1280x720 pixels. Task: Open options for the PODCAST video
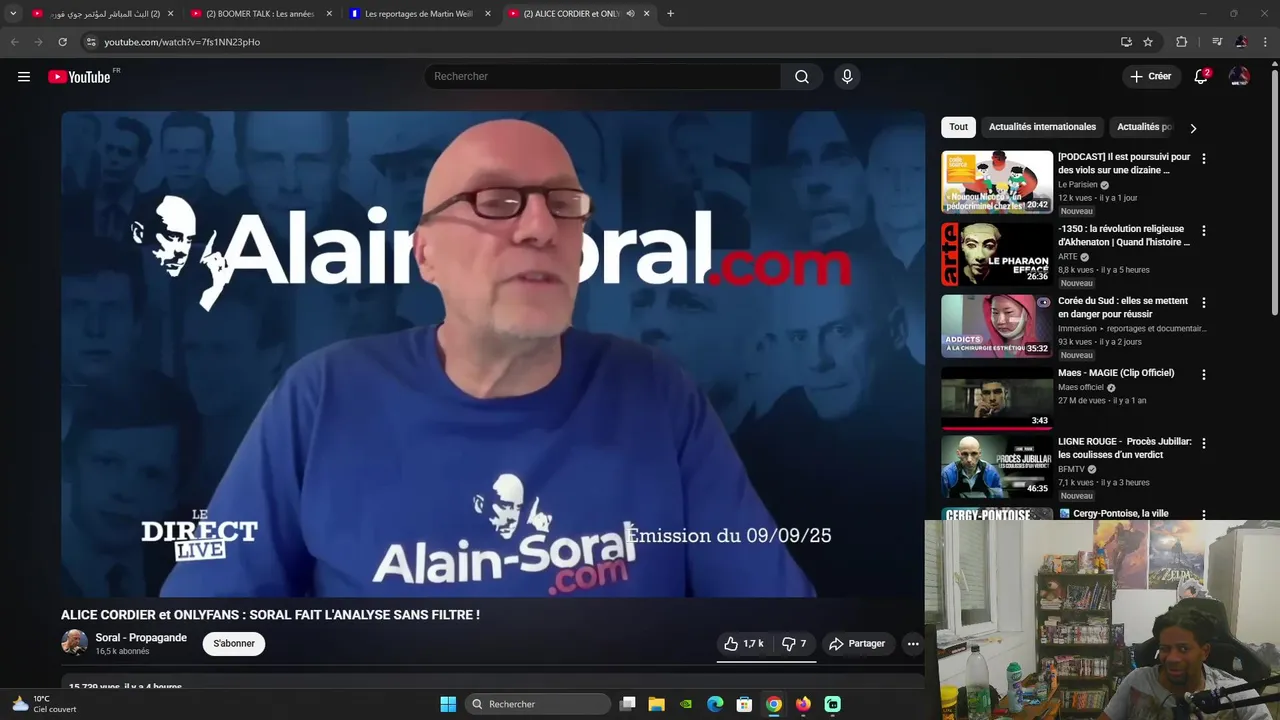pos(1204,159)
